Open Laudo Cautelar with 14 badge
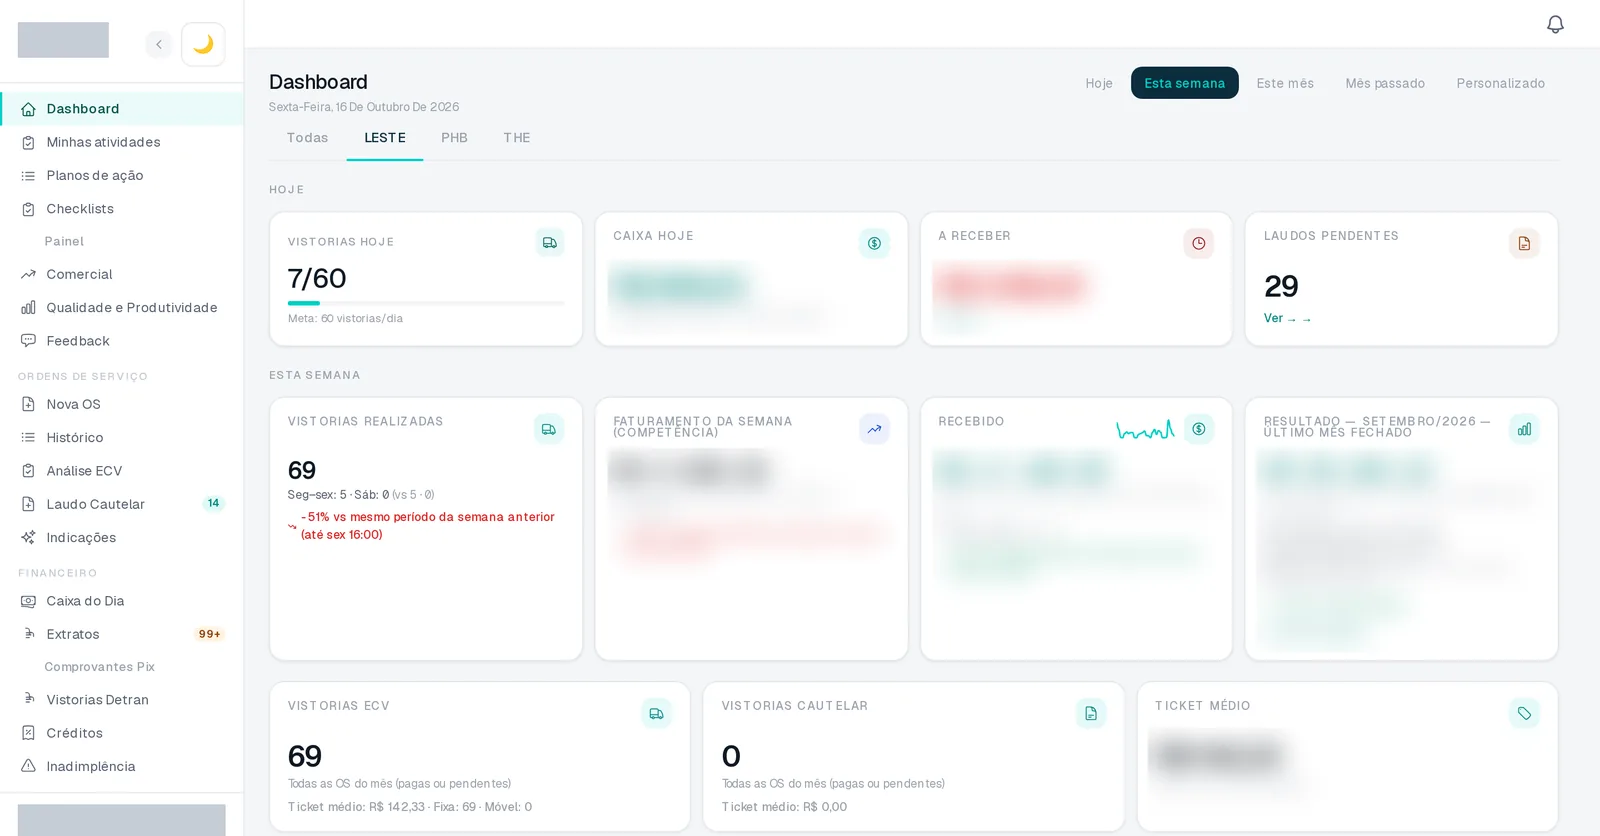 click(x=121, y=504)
